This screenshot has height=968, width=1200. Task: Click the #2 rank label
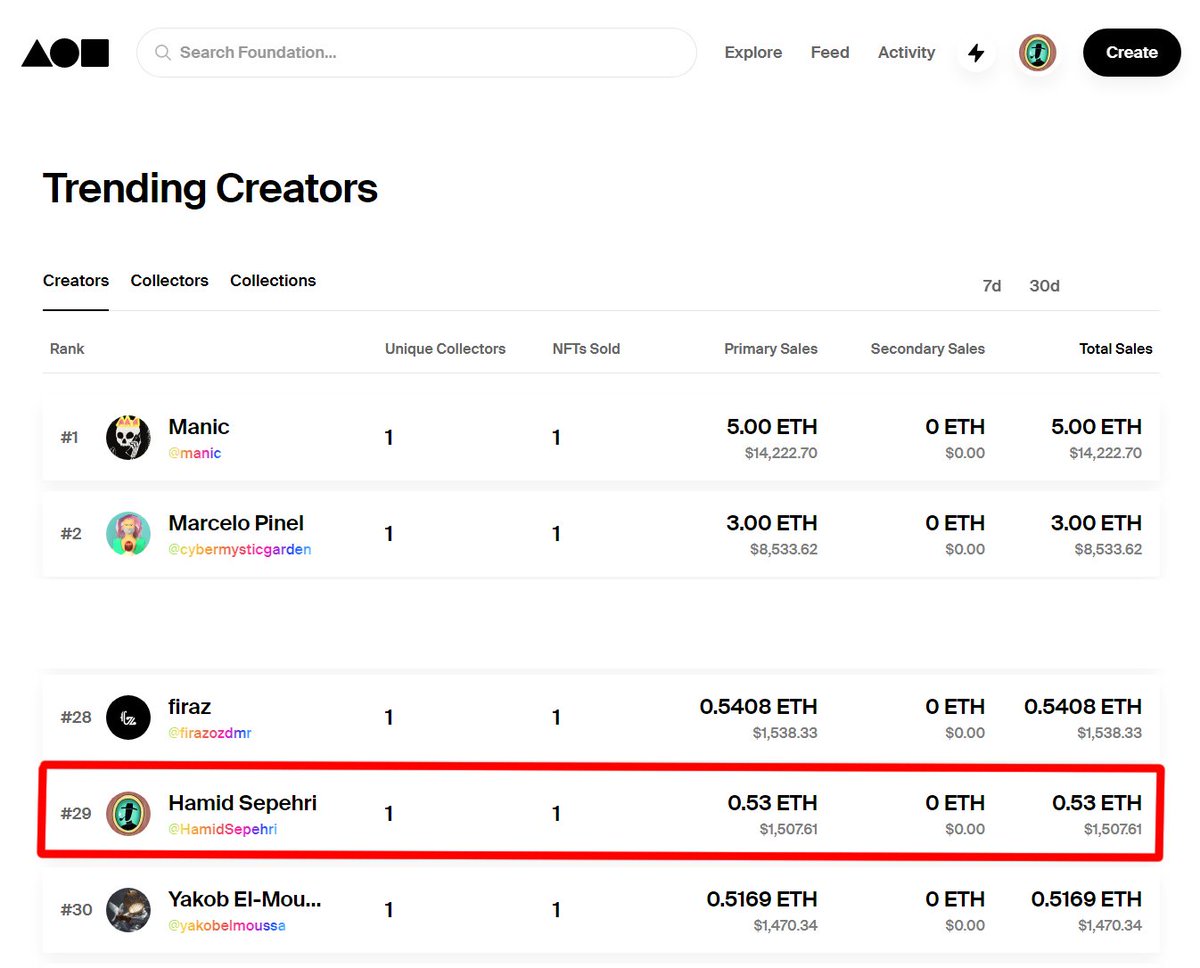click(x=71, y=533)
